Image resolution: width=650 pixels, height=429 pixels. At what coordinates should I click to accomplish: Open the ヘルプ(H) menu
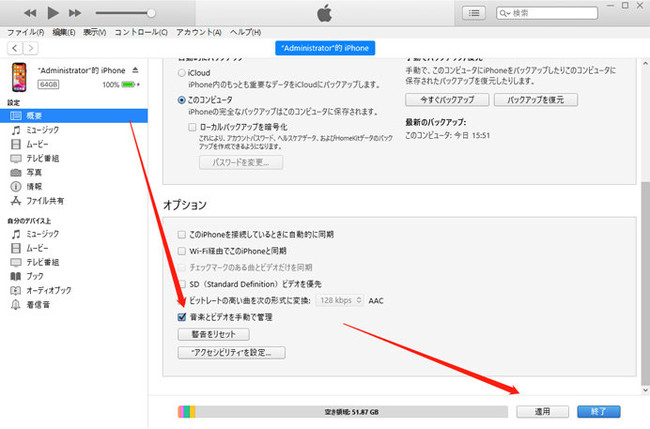[x=245, y=32]
